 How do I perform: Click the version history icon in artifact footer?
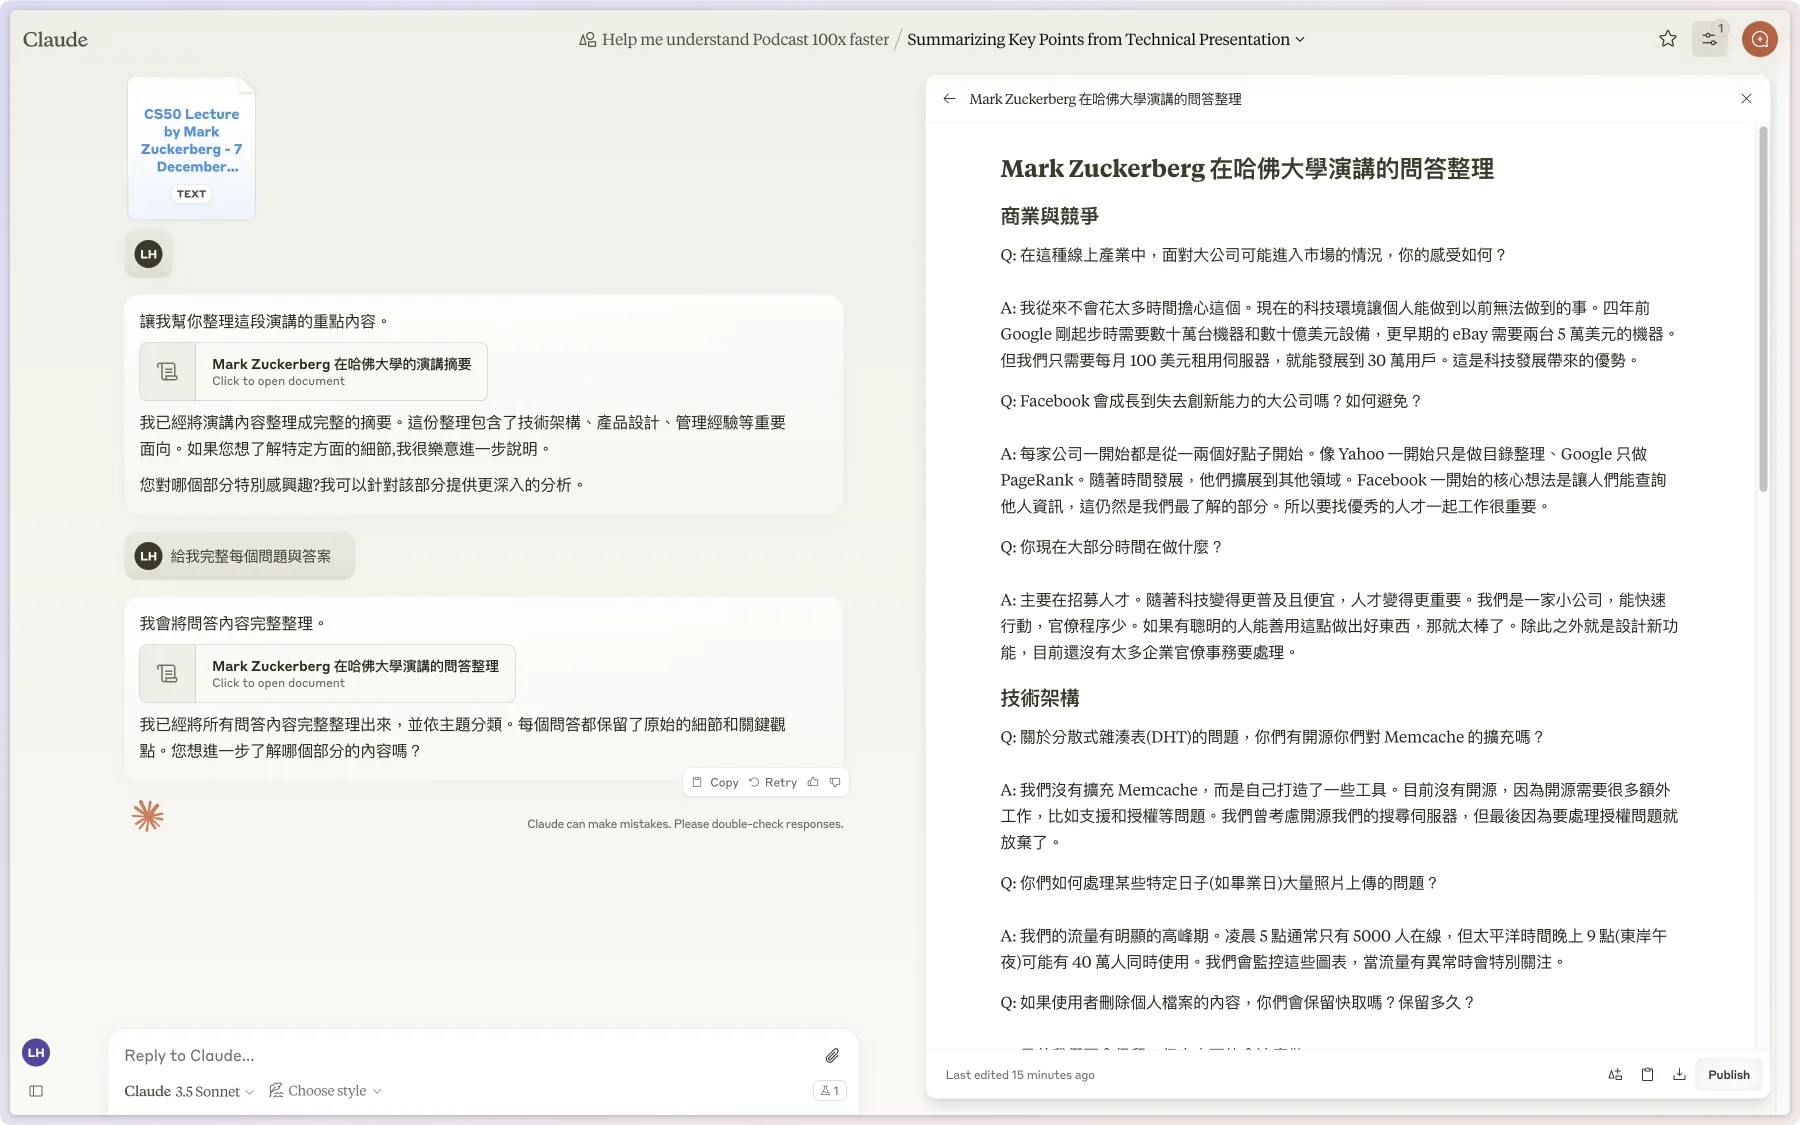click(x=1615, y=1075)
